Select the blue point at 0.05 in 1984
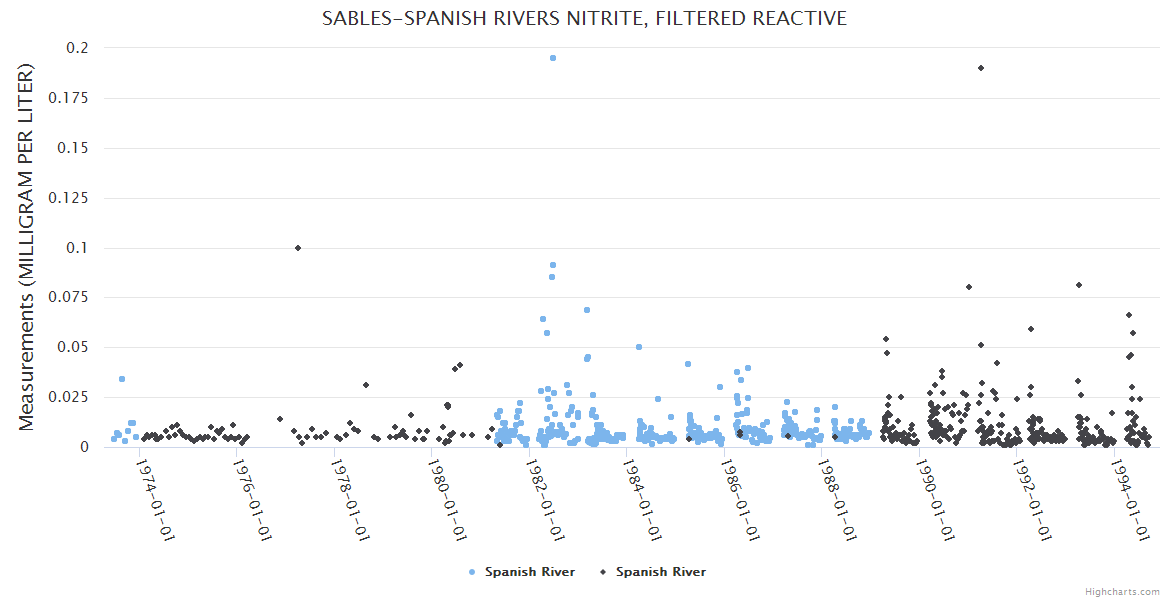This screenshot has width=1170, height=600. pos(639,347)
